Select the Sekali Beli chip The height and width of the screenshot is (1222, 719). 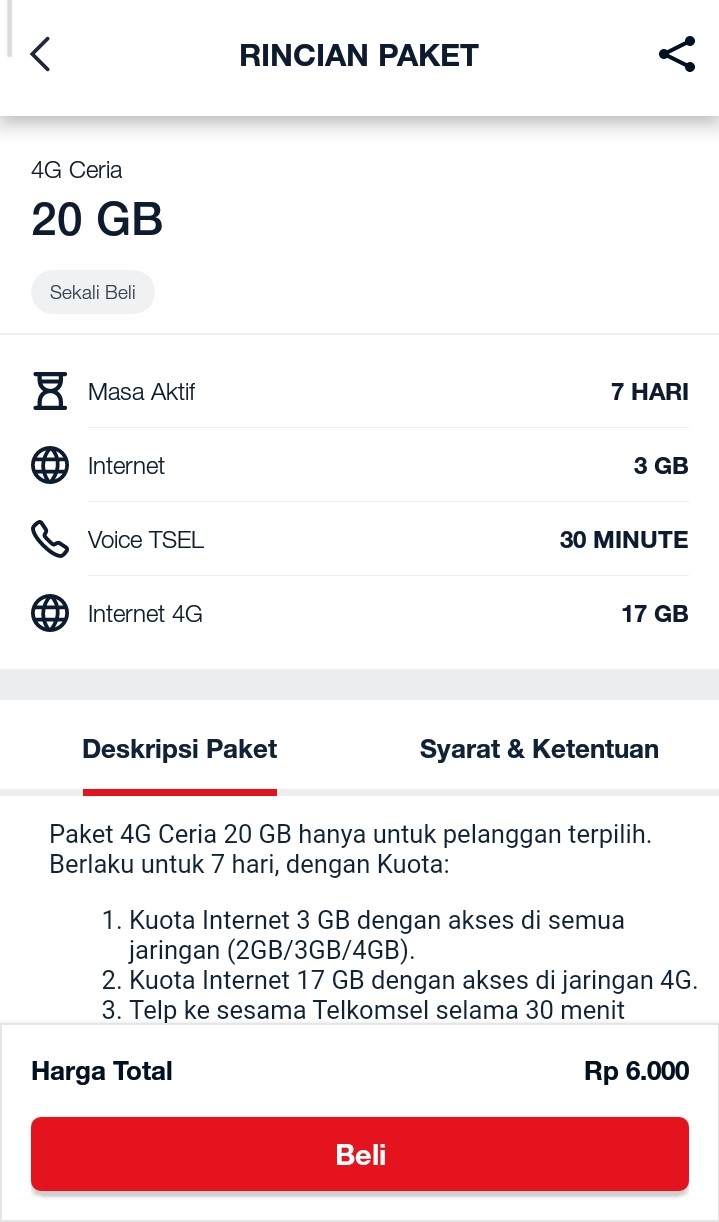93,292
